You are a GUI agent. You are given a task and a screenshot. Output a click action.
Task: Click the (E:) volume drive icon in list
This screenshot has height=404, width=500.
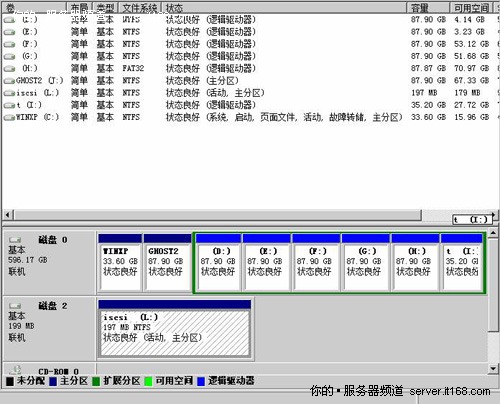pyautogui.click(x=9, y=32)
